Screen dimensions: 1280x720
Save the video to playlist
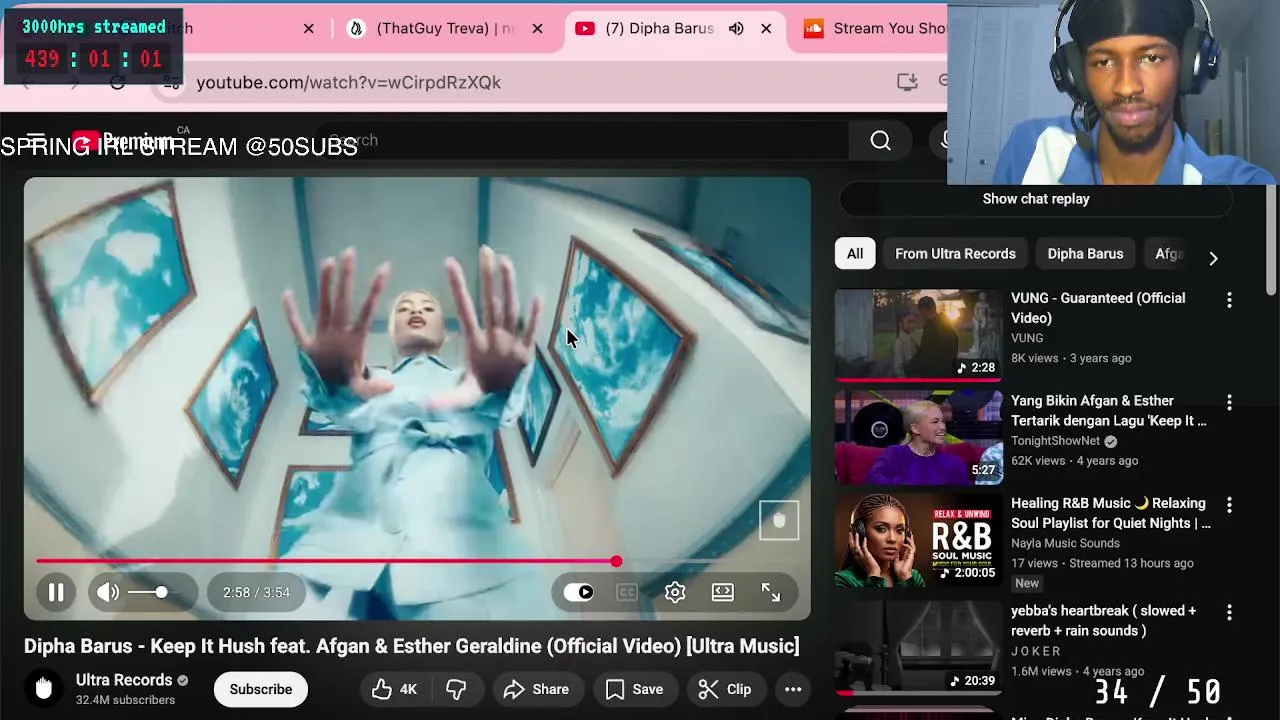point(634,689)
